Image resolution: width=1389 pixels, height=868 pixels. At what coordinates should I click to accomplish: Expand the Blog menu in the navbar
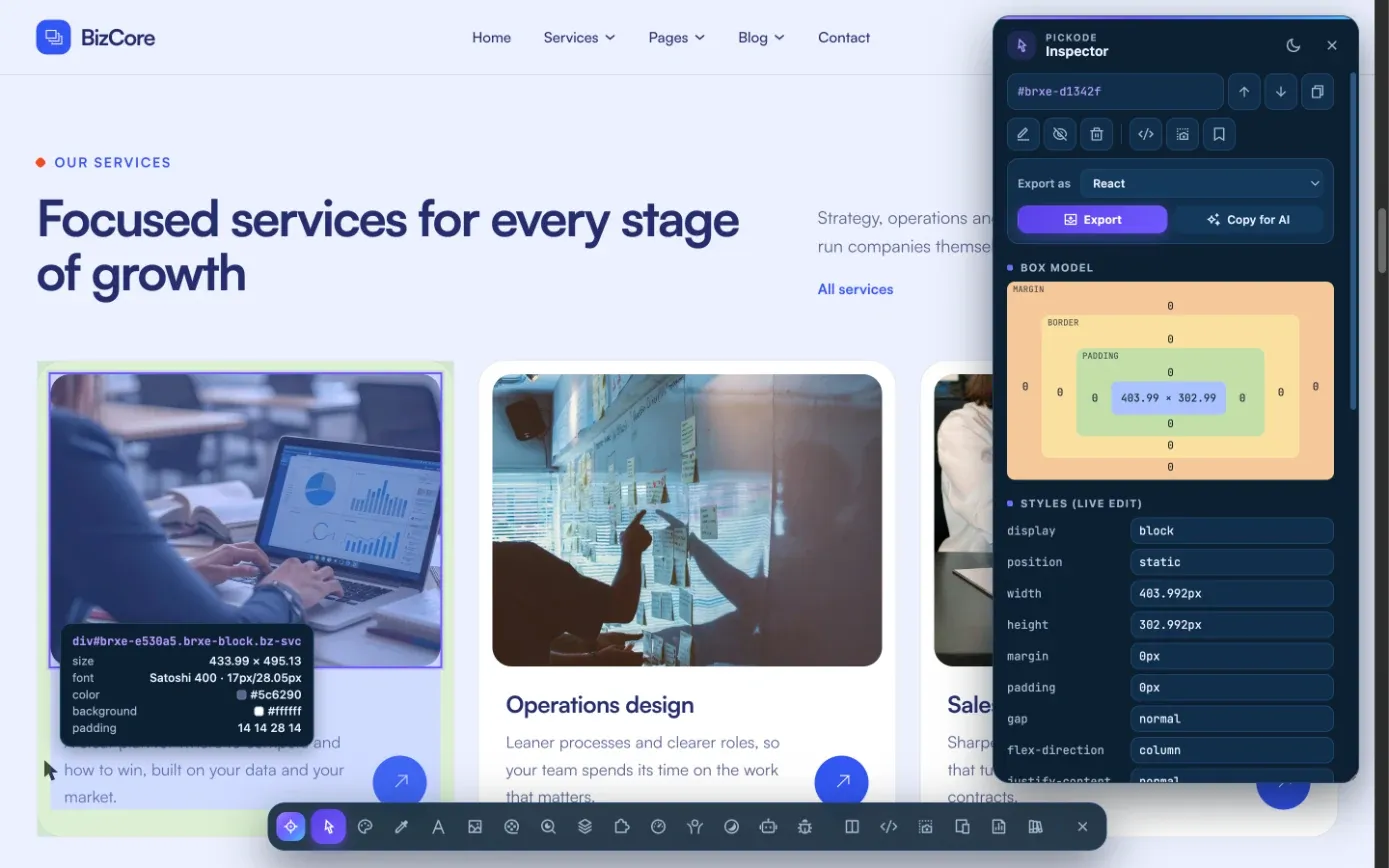pos(761,37)
